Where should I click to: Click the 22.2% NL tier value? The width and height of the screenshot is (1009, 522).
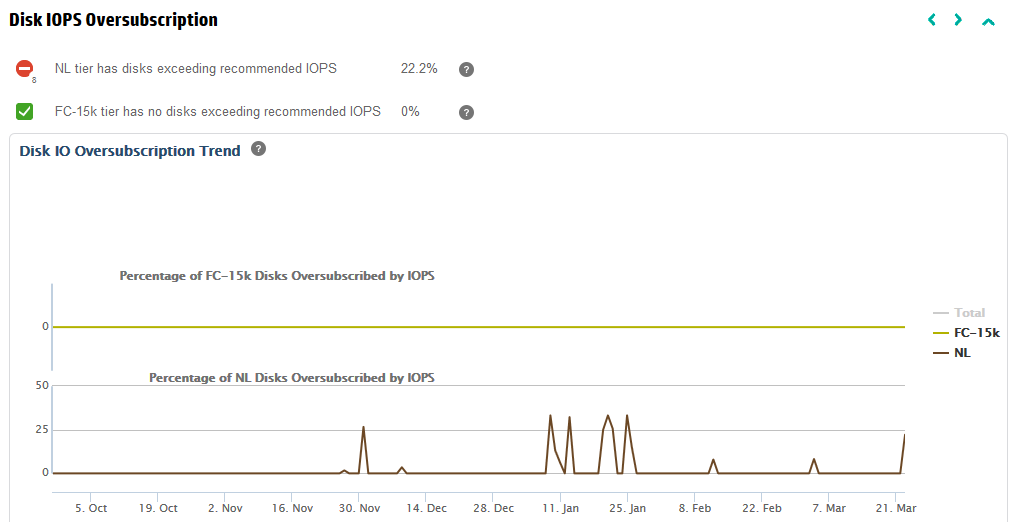click(419, 69)
